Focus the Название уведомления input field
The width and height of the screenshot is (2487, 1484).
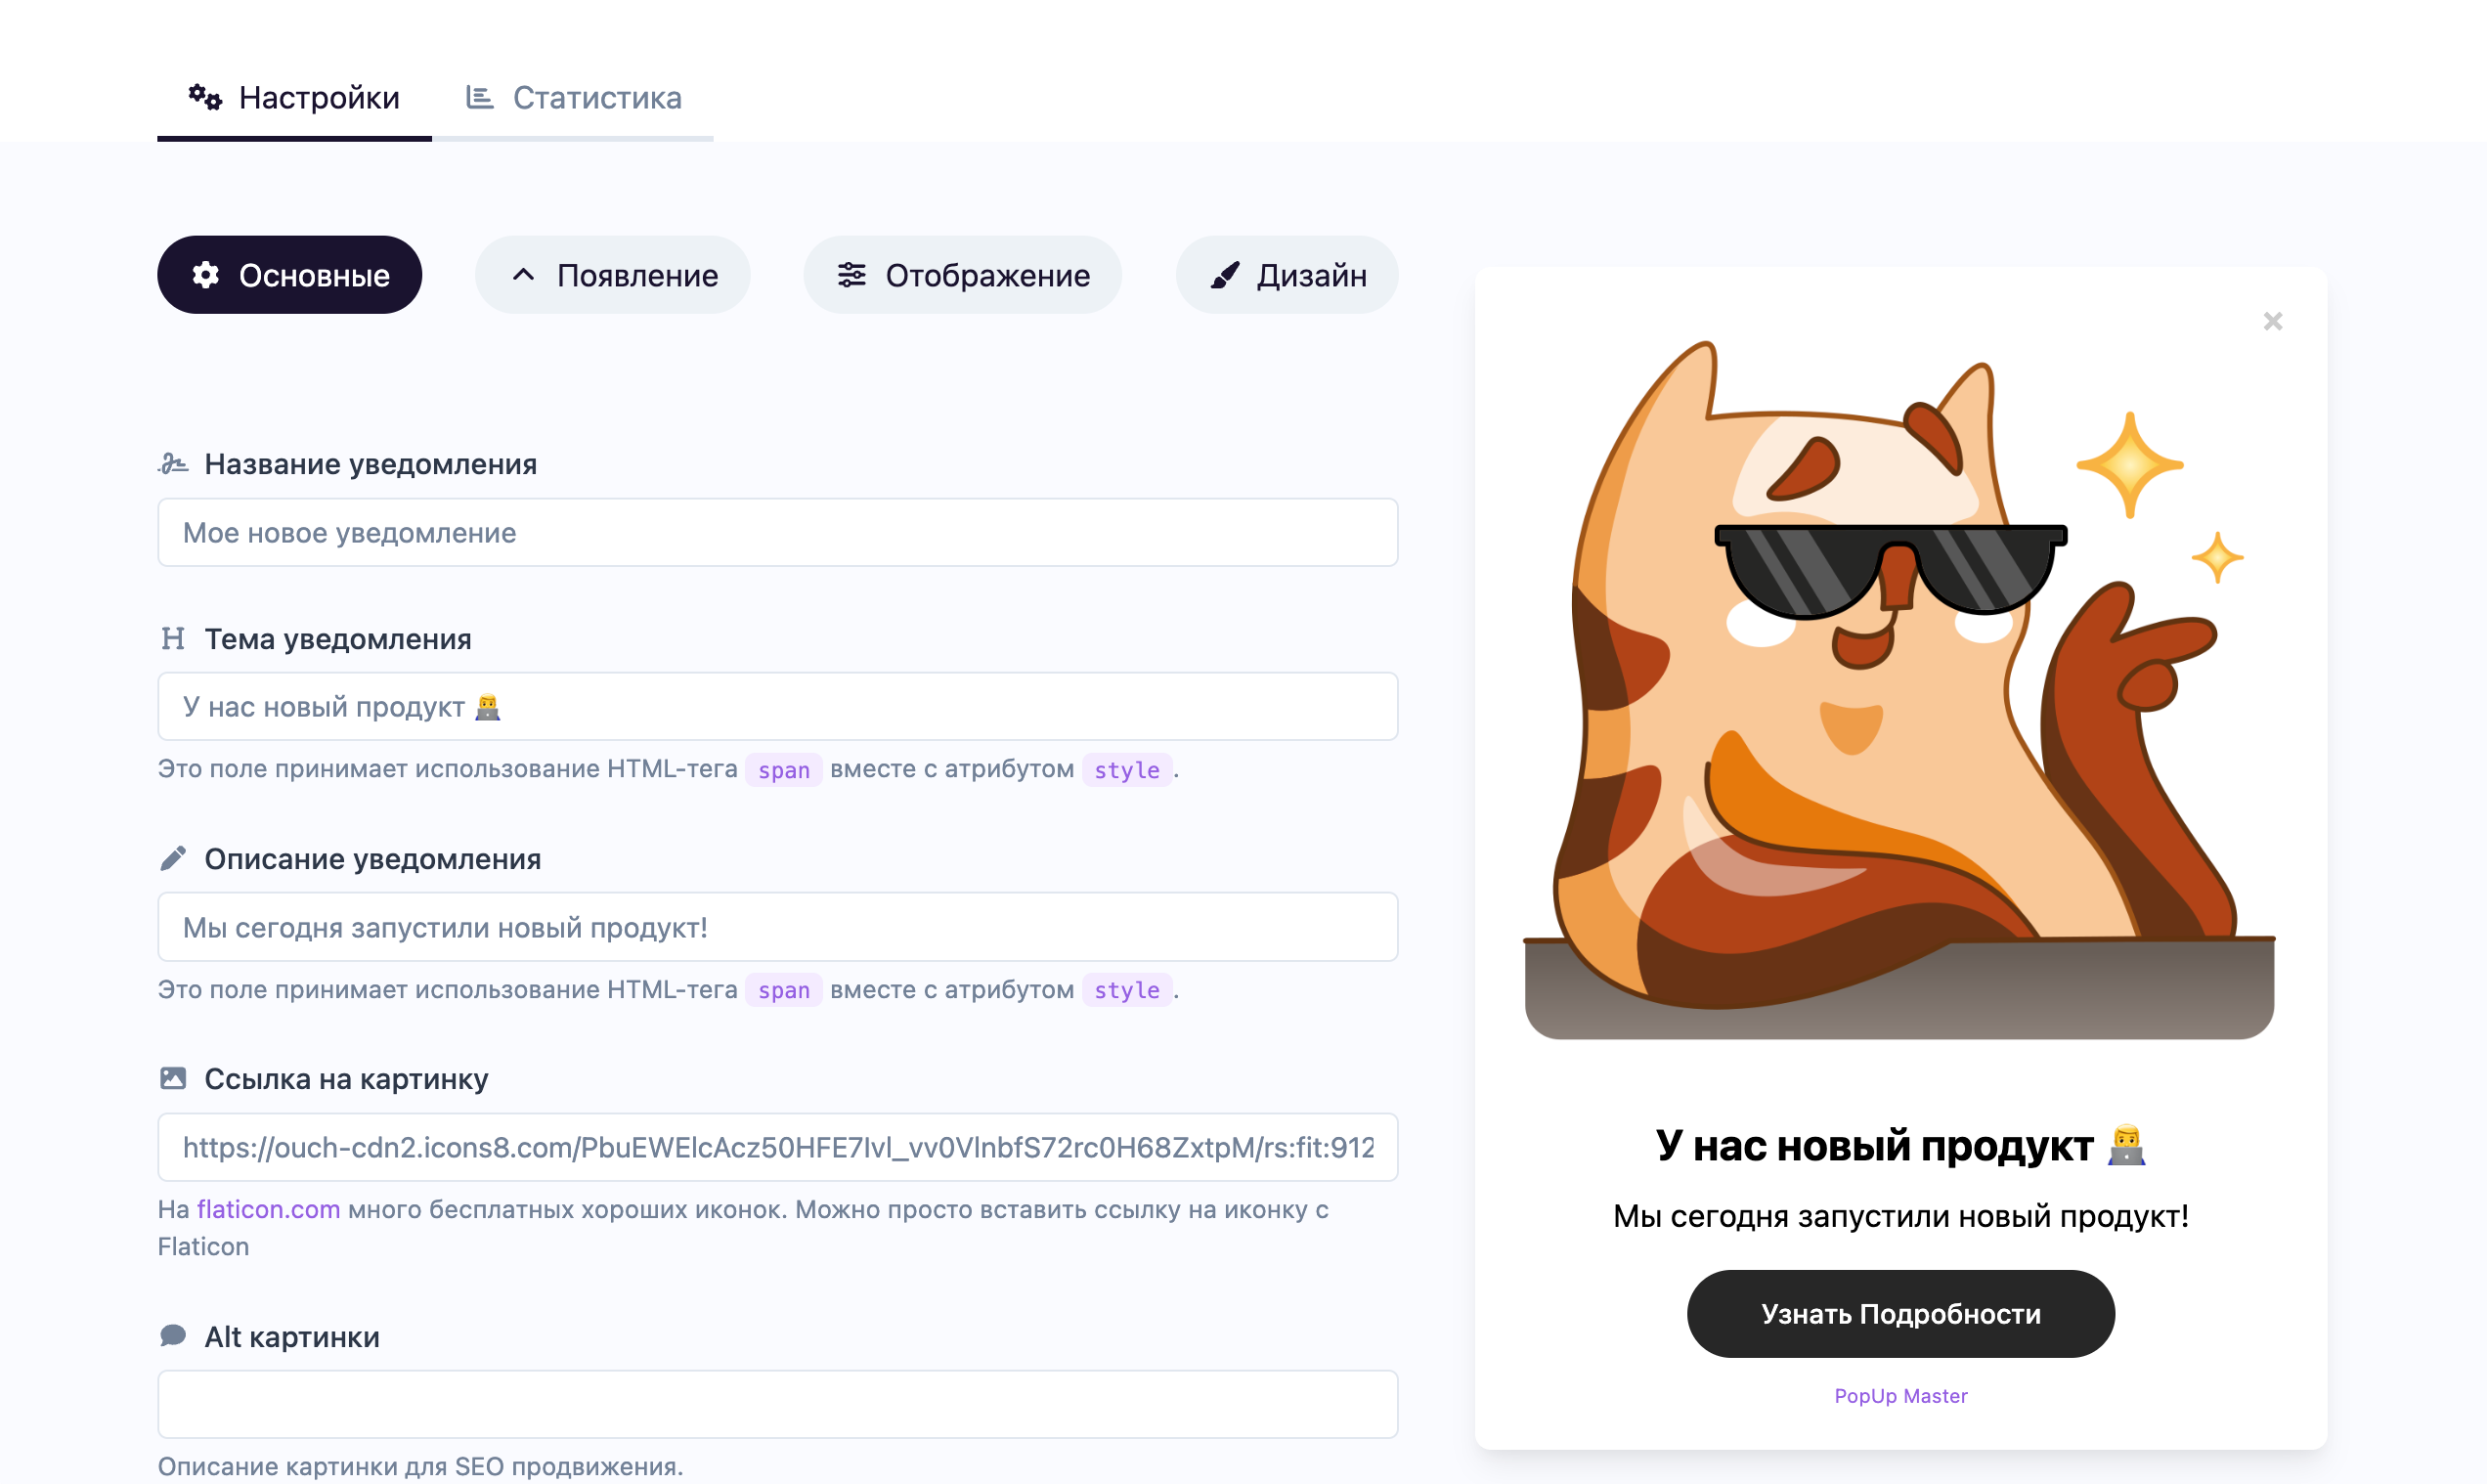click(x=777, y=533)
